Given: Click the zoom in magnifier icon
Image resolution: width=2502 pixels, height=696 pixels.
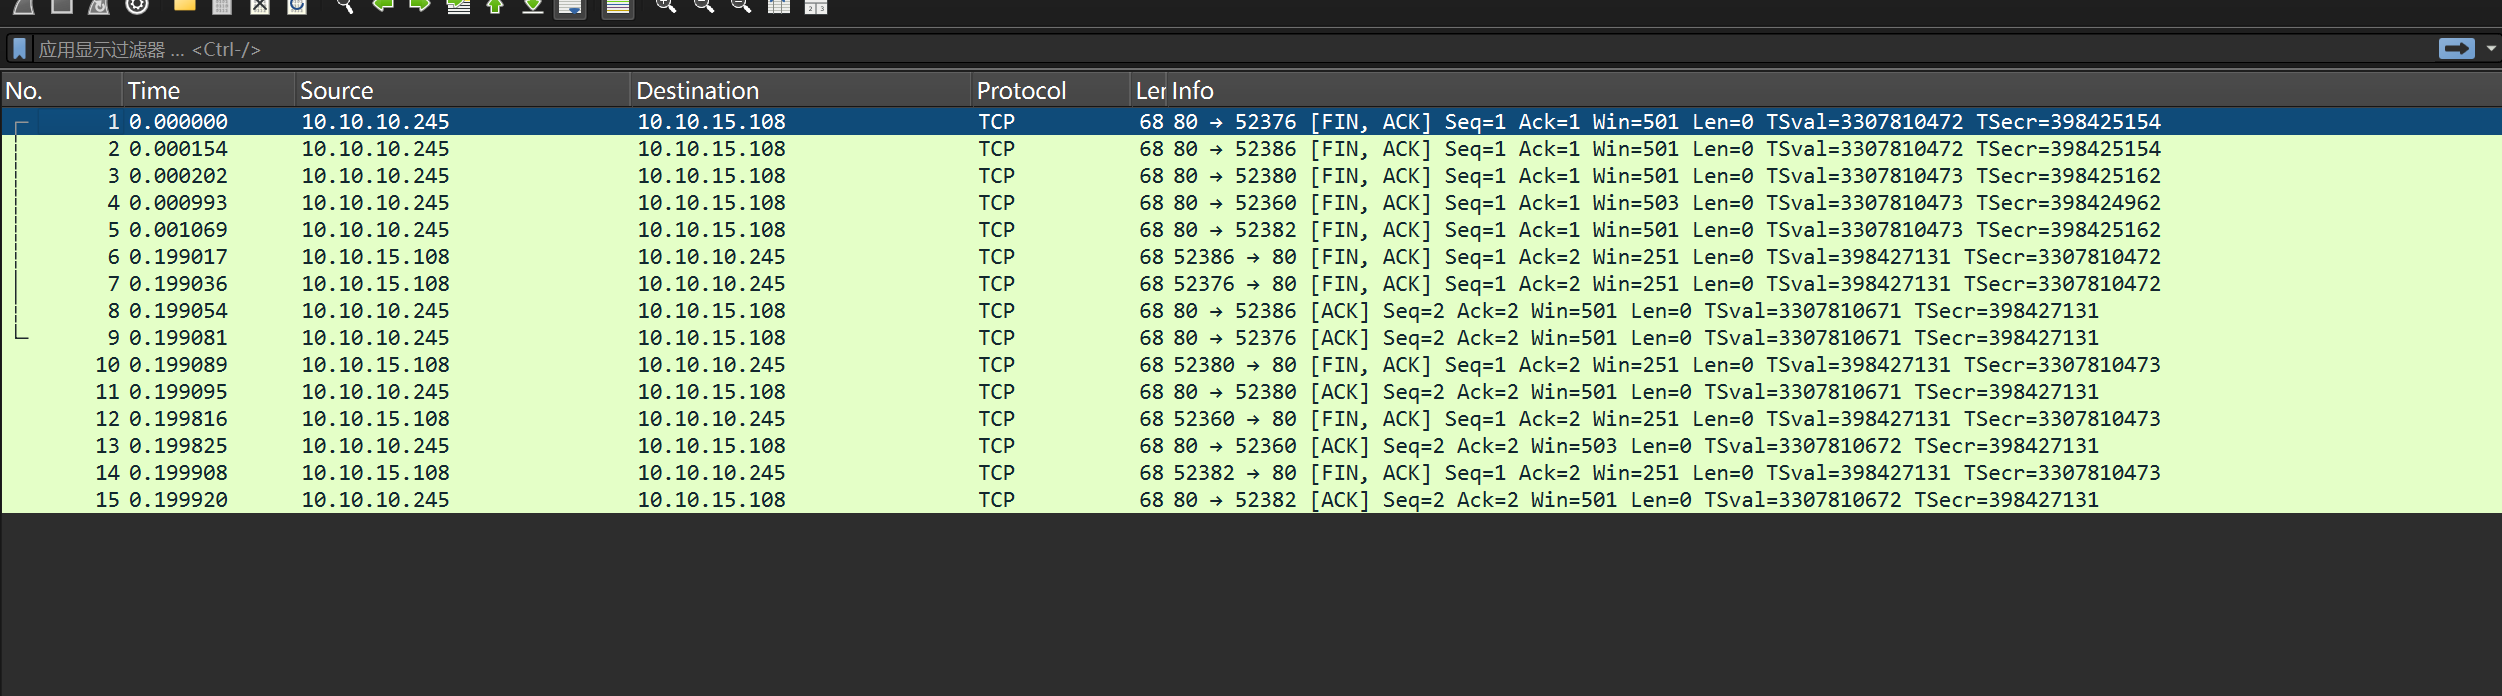Looking at the screenshot, I should pos(665,6).
